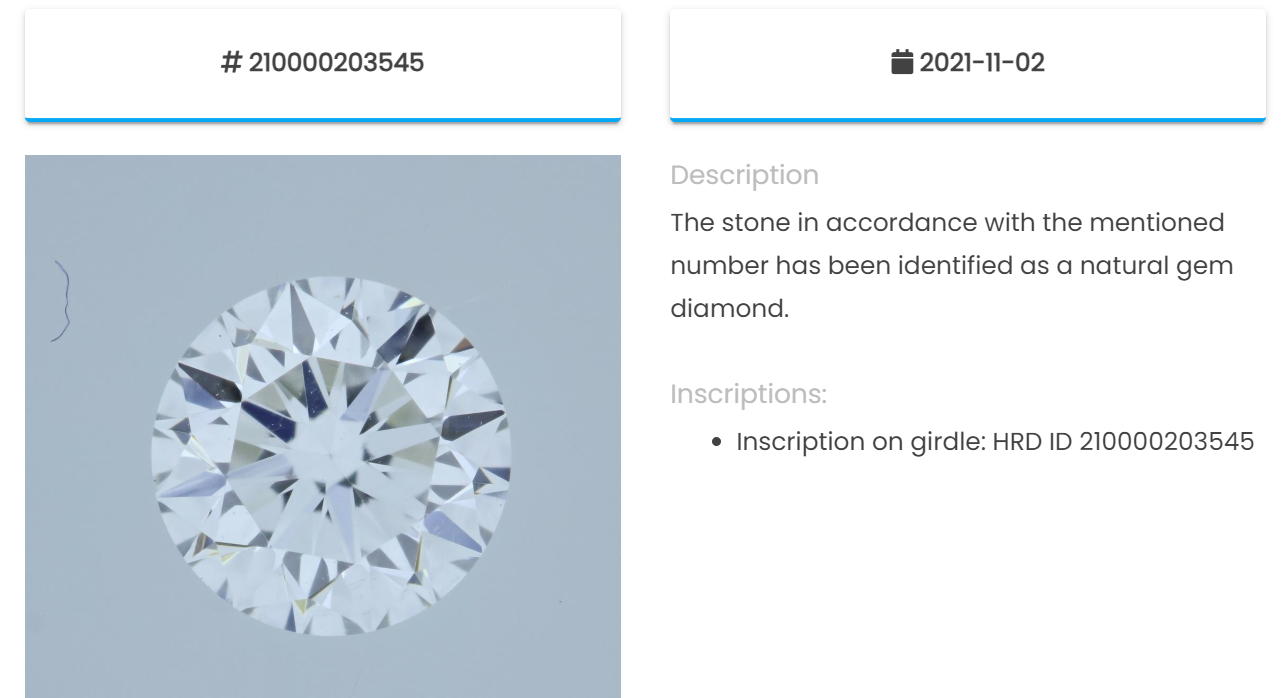This screenshot has width=1284, height=698.
Task: Click the gray photo background beneath the diamond
Action: pyautogui.click(x=323, y=668)
